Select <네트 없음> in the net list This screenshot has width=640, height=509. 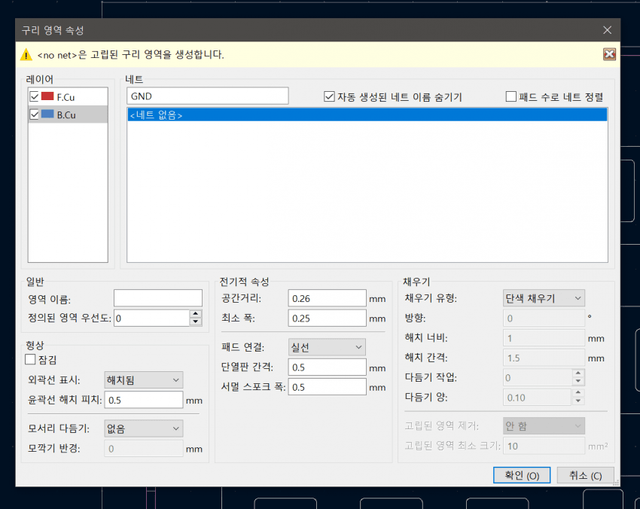click(366, 115)
